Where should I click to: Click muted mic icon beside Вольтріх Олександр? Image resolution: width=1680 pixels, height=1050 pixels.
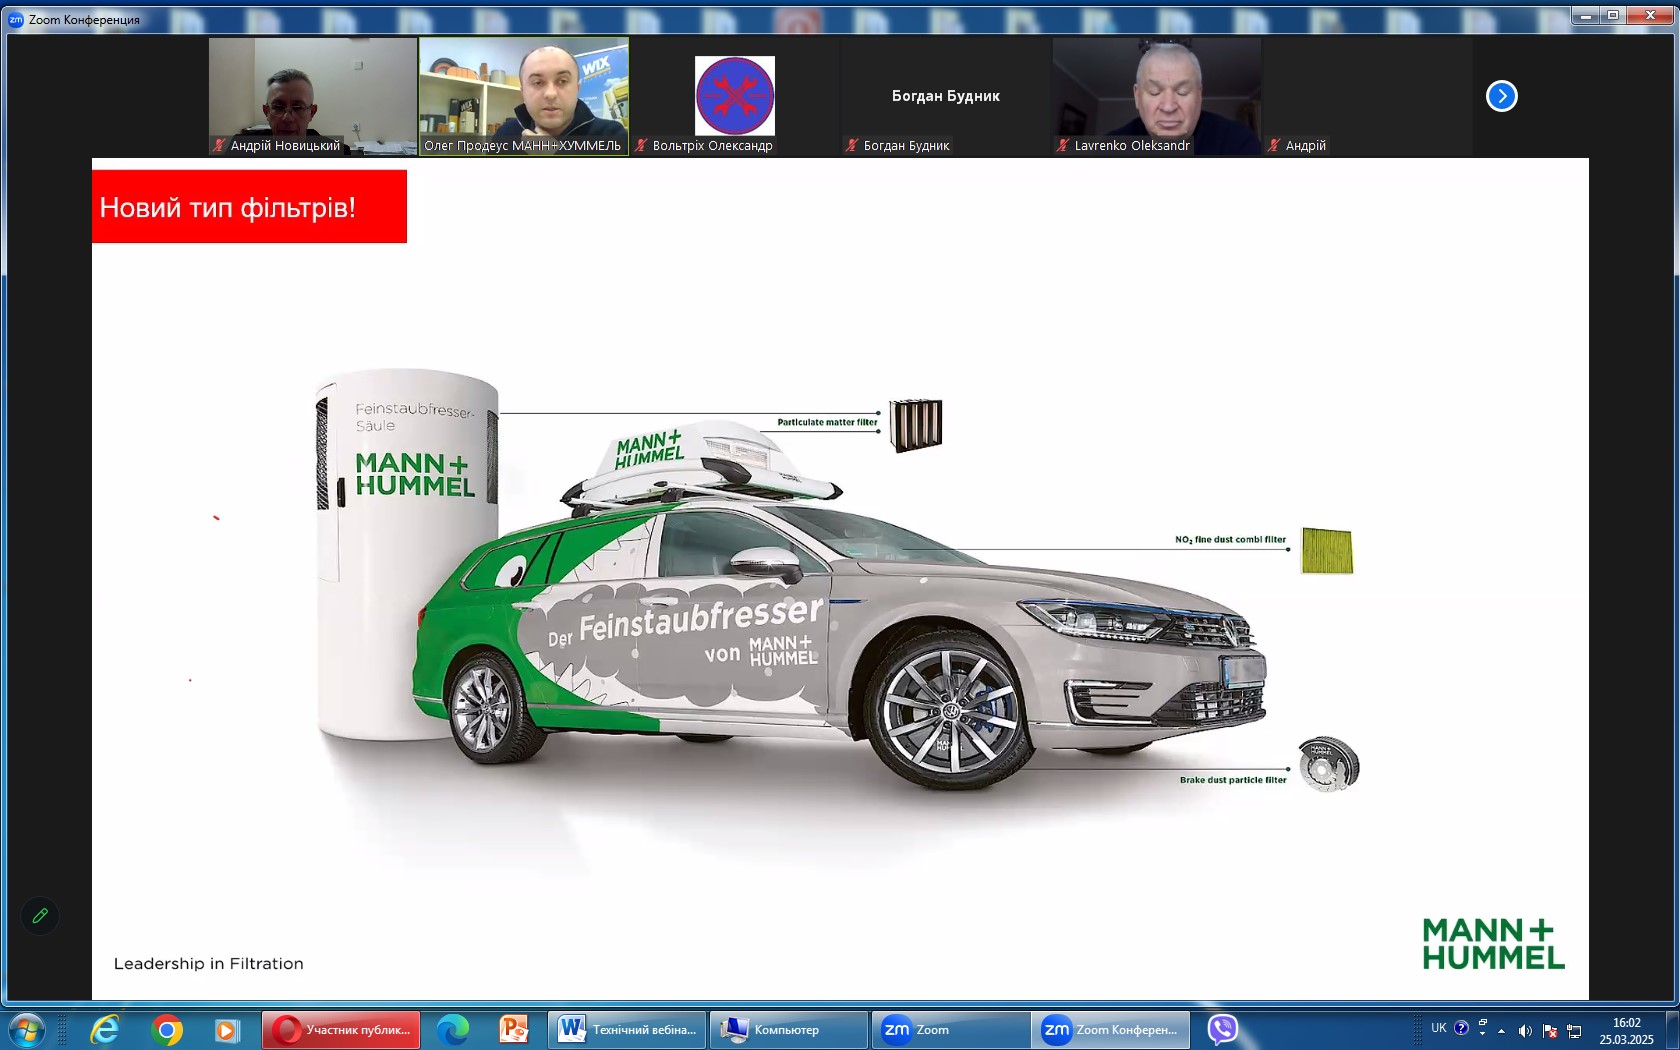tap(641, 146)
